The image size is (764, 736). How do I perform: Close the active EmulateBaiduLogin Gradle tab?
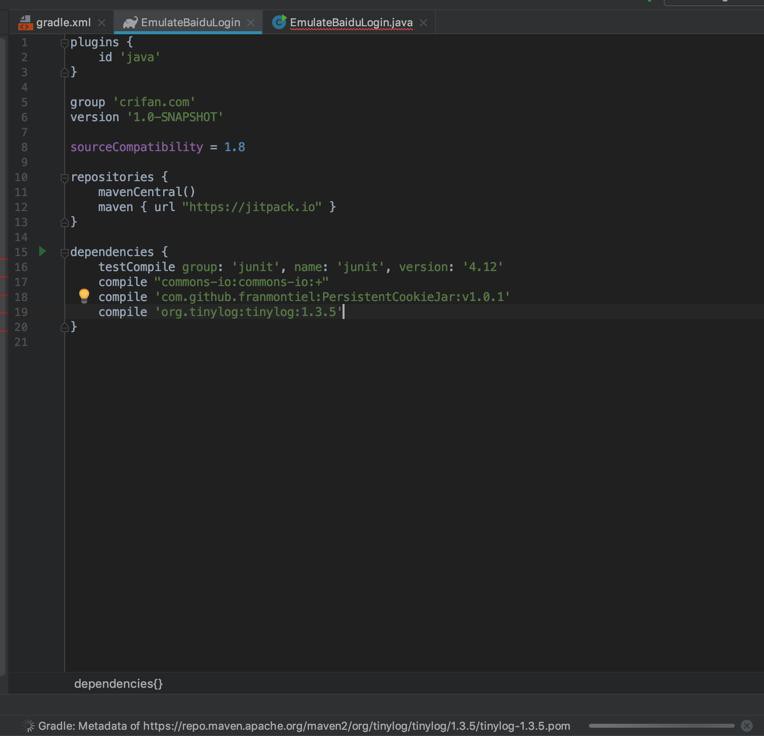(x=250, y=22)
